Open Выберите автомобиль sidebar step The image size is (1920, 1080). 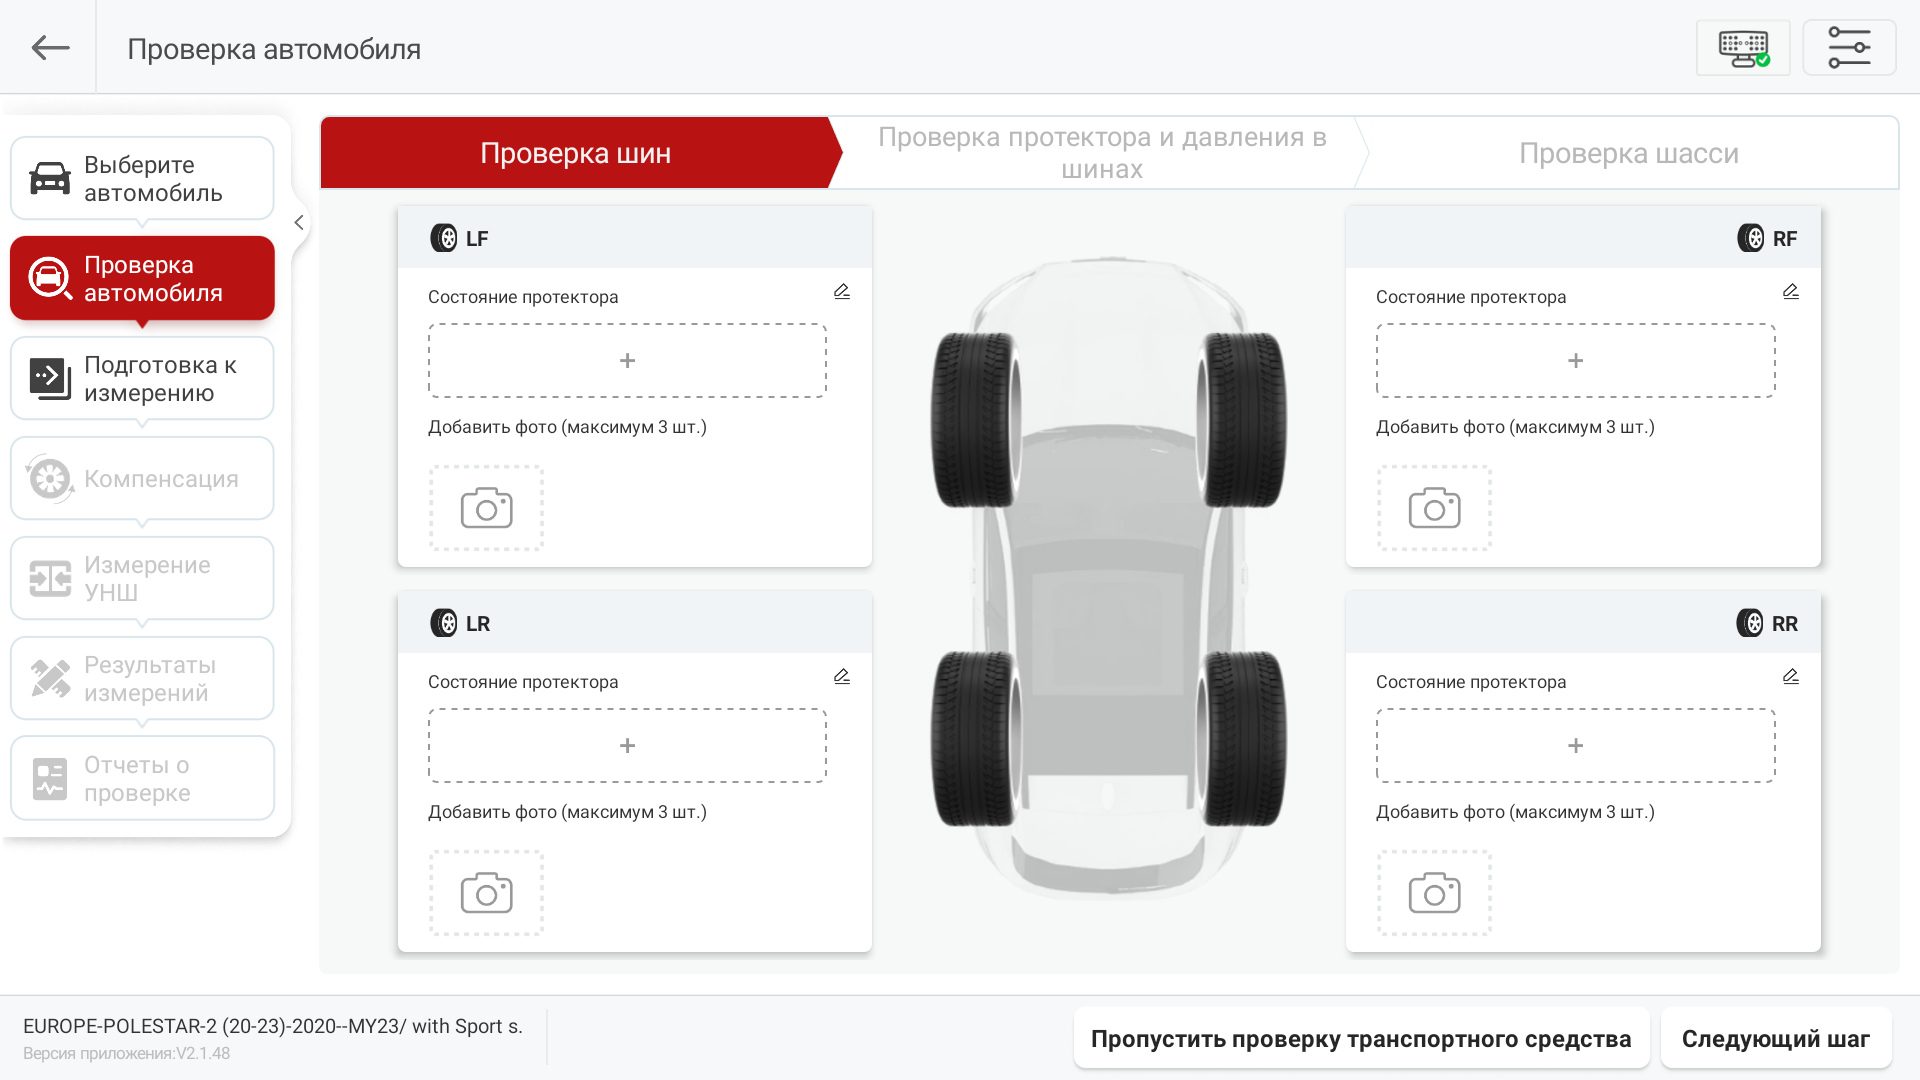(x=142, y=179)
